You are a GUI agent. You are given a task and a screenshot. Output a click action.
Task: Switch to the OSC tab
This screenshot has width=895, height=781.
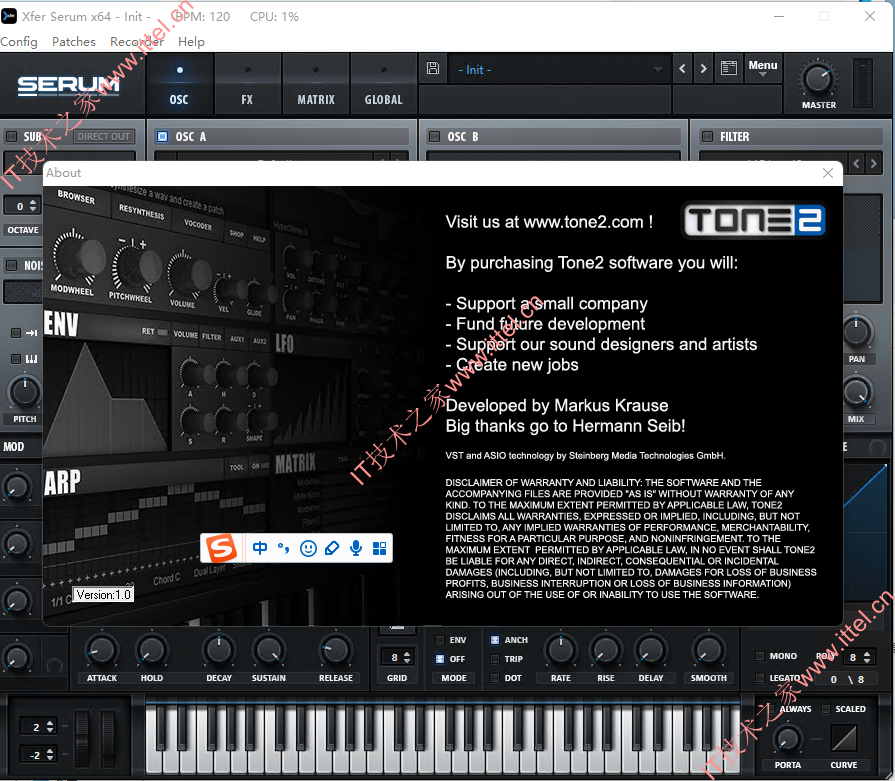click(179, 84)
